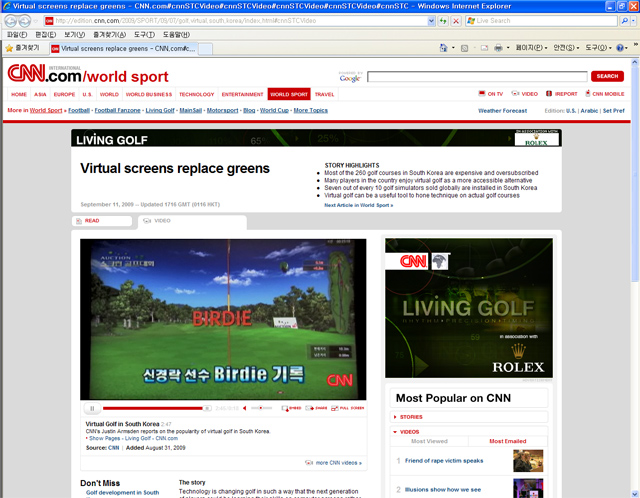Switch to the Read tab
The width and height of the screenshot is (640, 498).
coord(92,220)
